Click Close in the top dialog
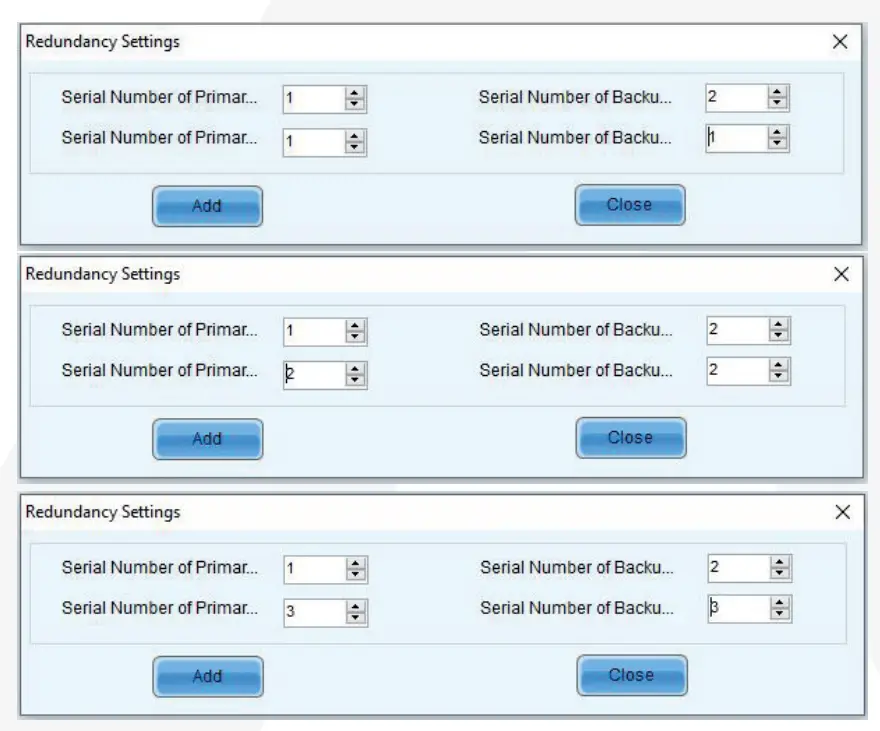880x731 pixels. [630, 204]
